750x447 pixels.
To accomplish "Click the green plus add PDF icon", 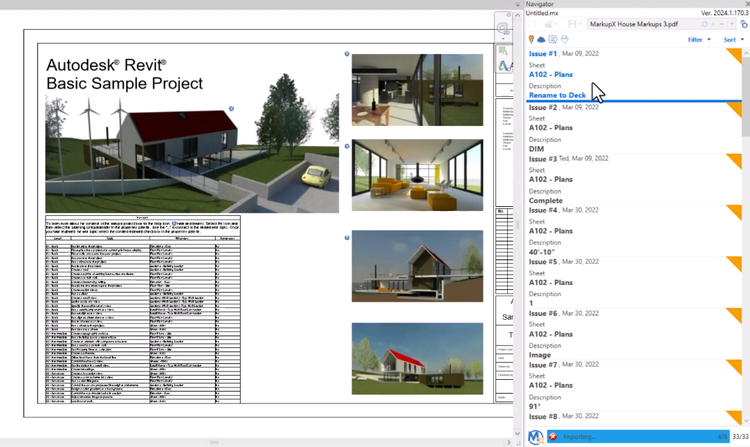I will (x=714, y=24).
